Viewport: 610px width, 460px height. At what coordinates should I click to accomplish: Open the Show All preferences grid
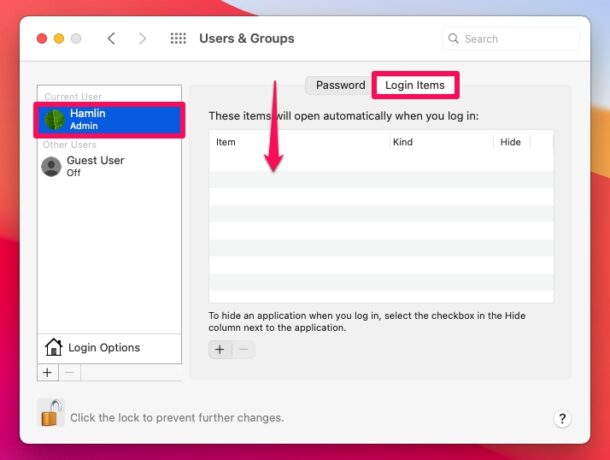[x=178, y=38]
